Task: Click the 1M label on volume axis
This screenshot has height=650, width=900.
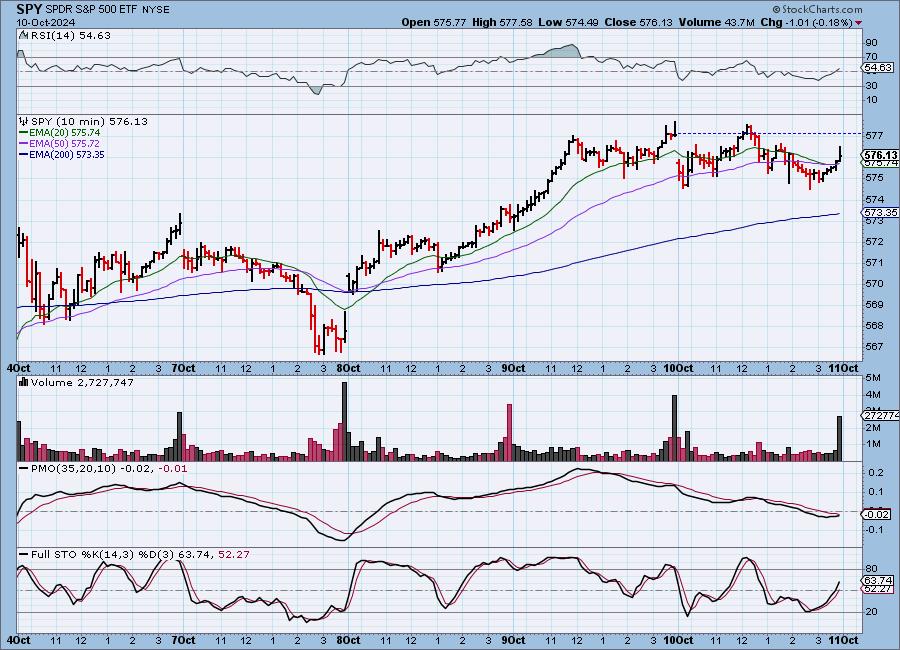Action: click(x=873, y=443)
